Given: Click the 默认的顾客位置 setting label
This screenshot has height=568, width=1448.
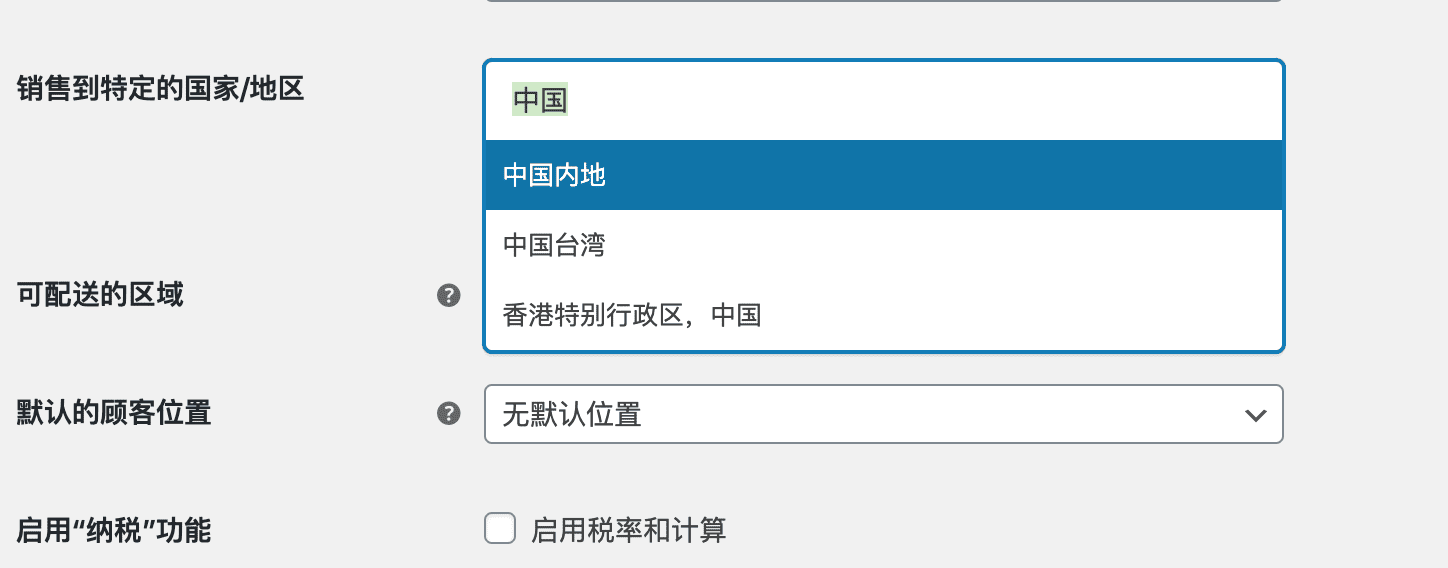Looking at the screenshot, I should [x=114, y=412].
